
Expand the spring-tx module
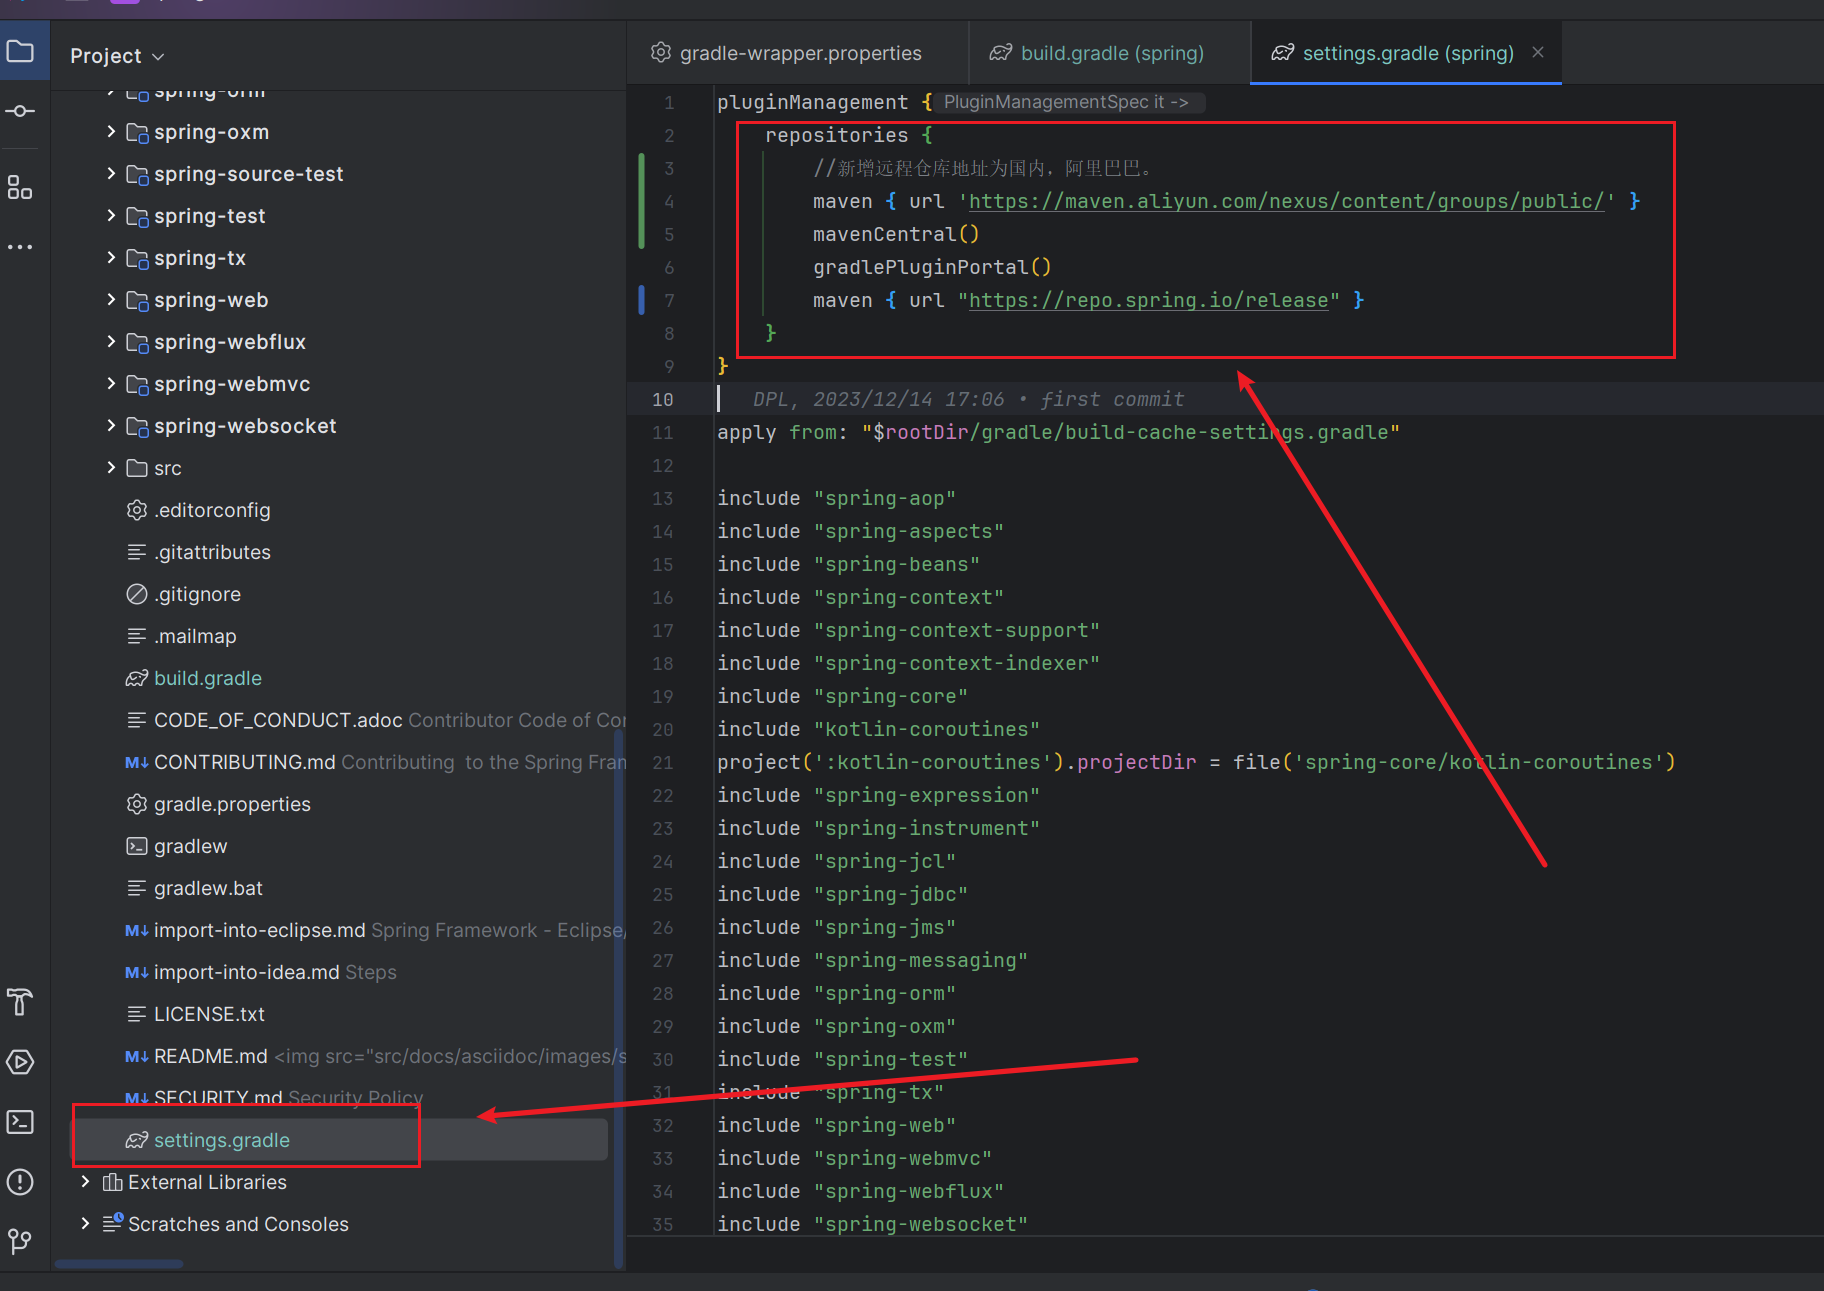pos(111,257)
